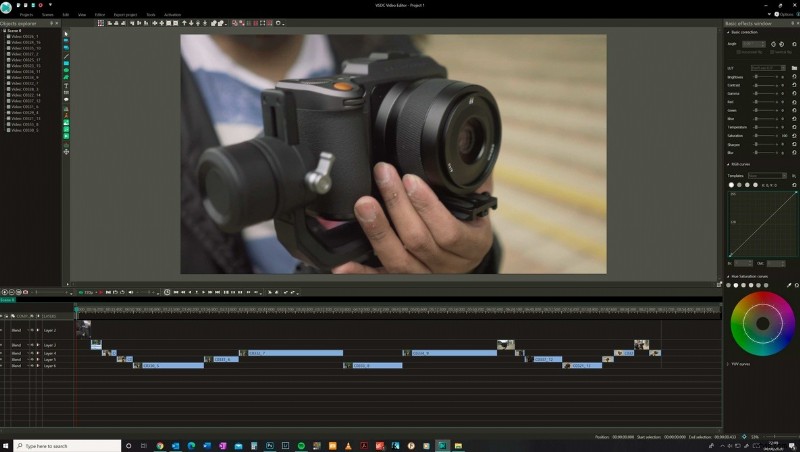Click the grid icon at the toolbar's left end

[x=101, y=23]
